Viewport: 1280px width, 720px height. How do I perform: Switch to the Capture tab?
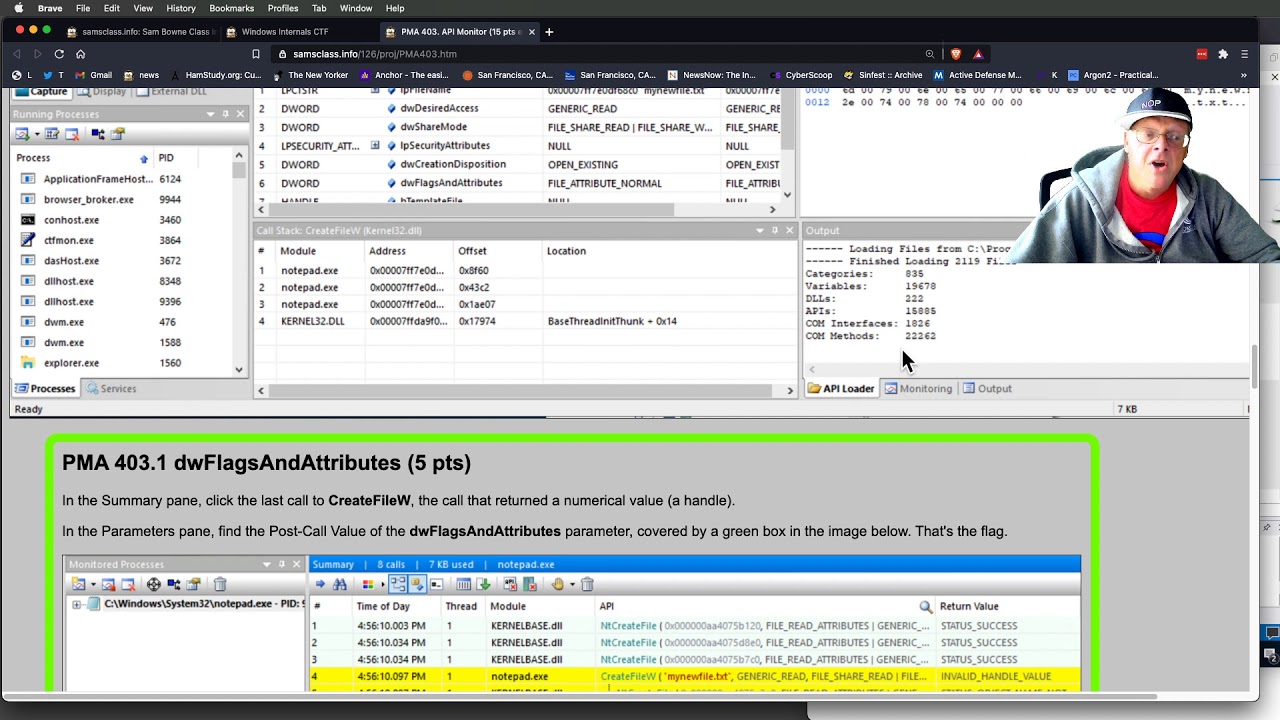(x=41, y=92)
